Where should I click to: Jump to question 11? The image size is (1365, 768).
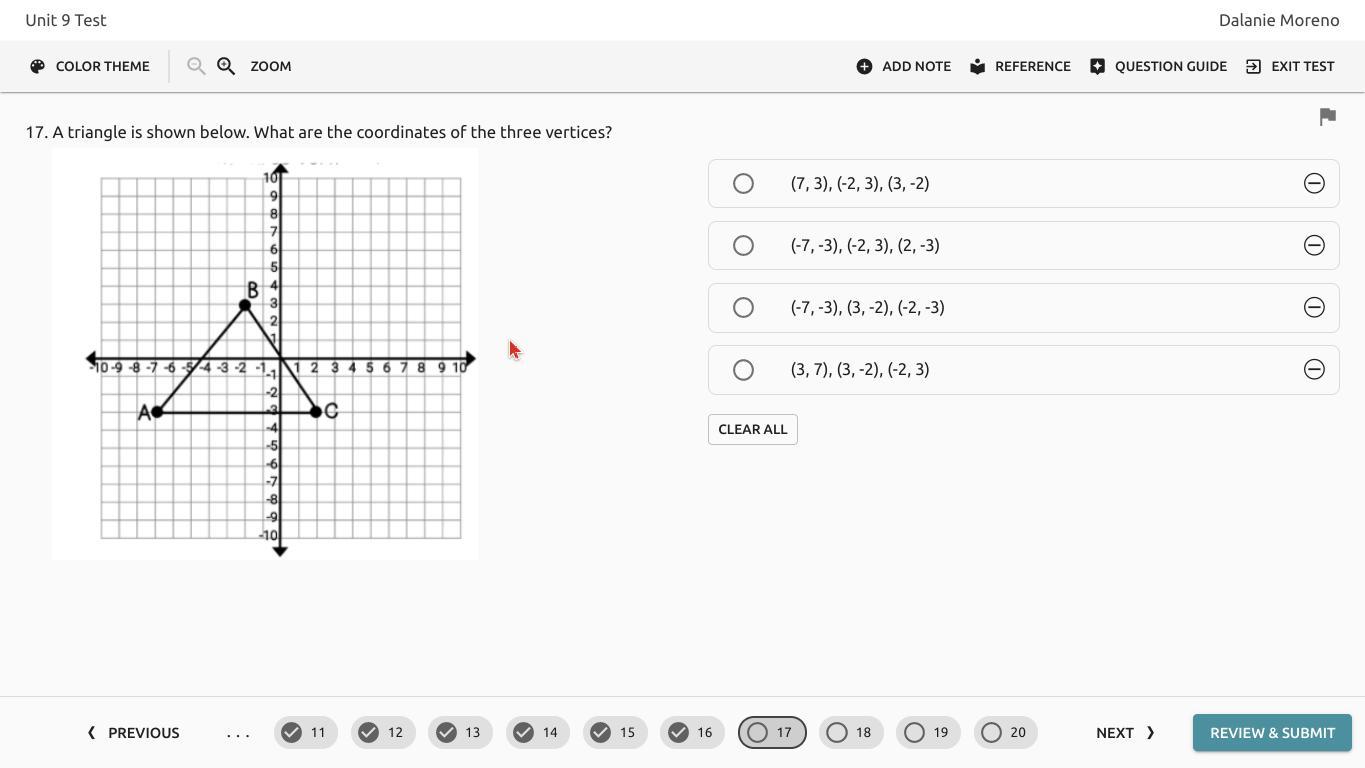(305, 733)
